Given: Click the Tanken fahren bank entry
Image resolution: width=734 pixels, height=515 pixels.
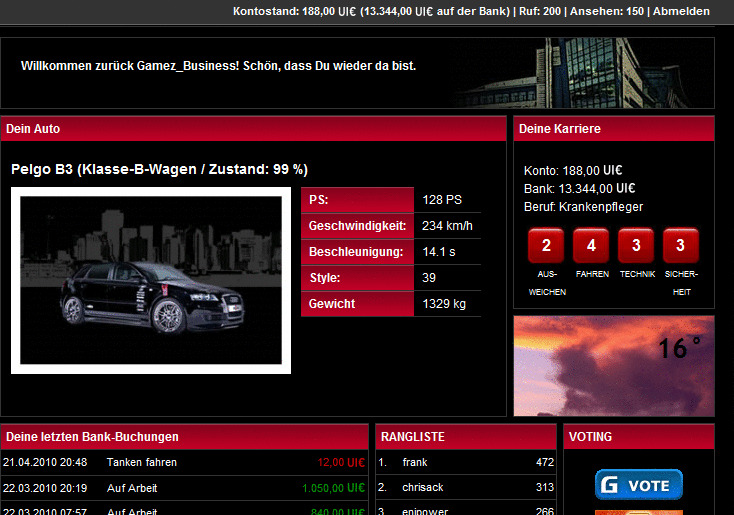Looking at the screenshot, I should pos(142,463).
